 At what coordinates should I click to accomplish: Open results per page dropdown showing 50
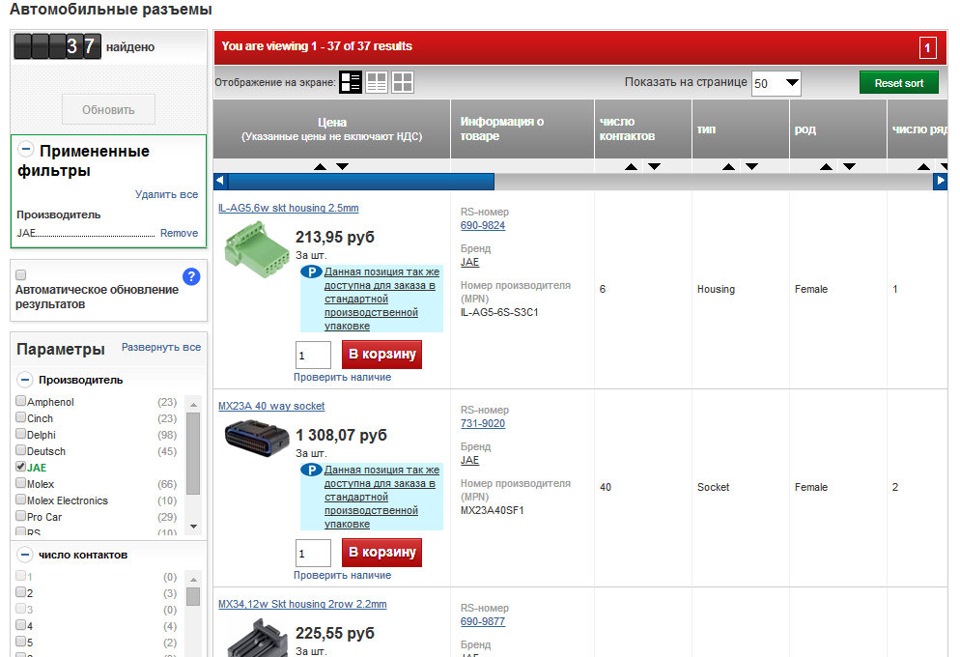(x=776, y=83)
